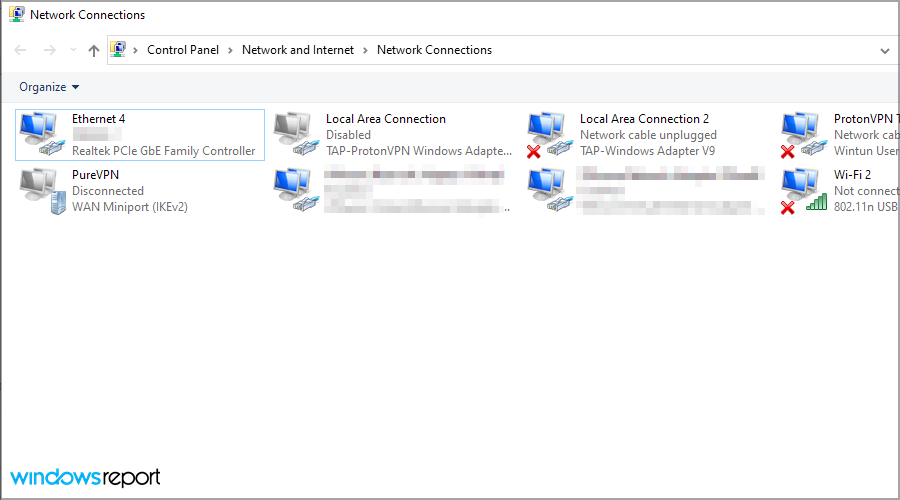
Task: Select the PureVPN connection icon
Action: [43, 191]
